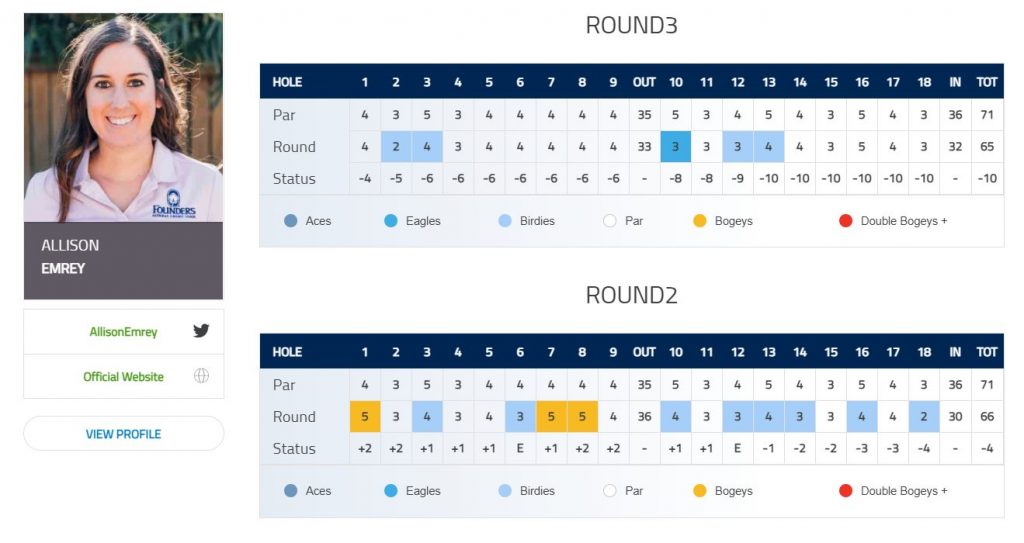Click the birdie score on hole 18 in Round 2

(x=924, y=417)
